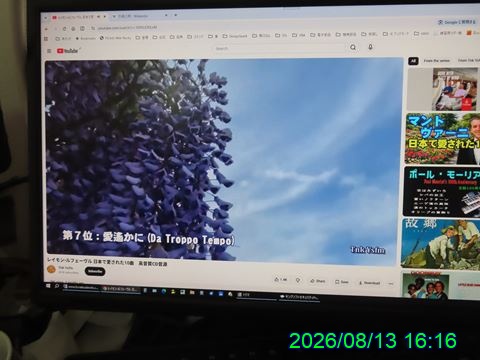Open File Explorer folder on taskbar
This screenshot has width=480, height=360.
point(192,292)
